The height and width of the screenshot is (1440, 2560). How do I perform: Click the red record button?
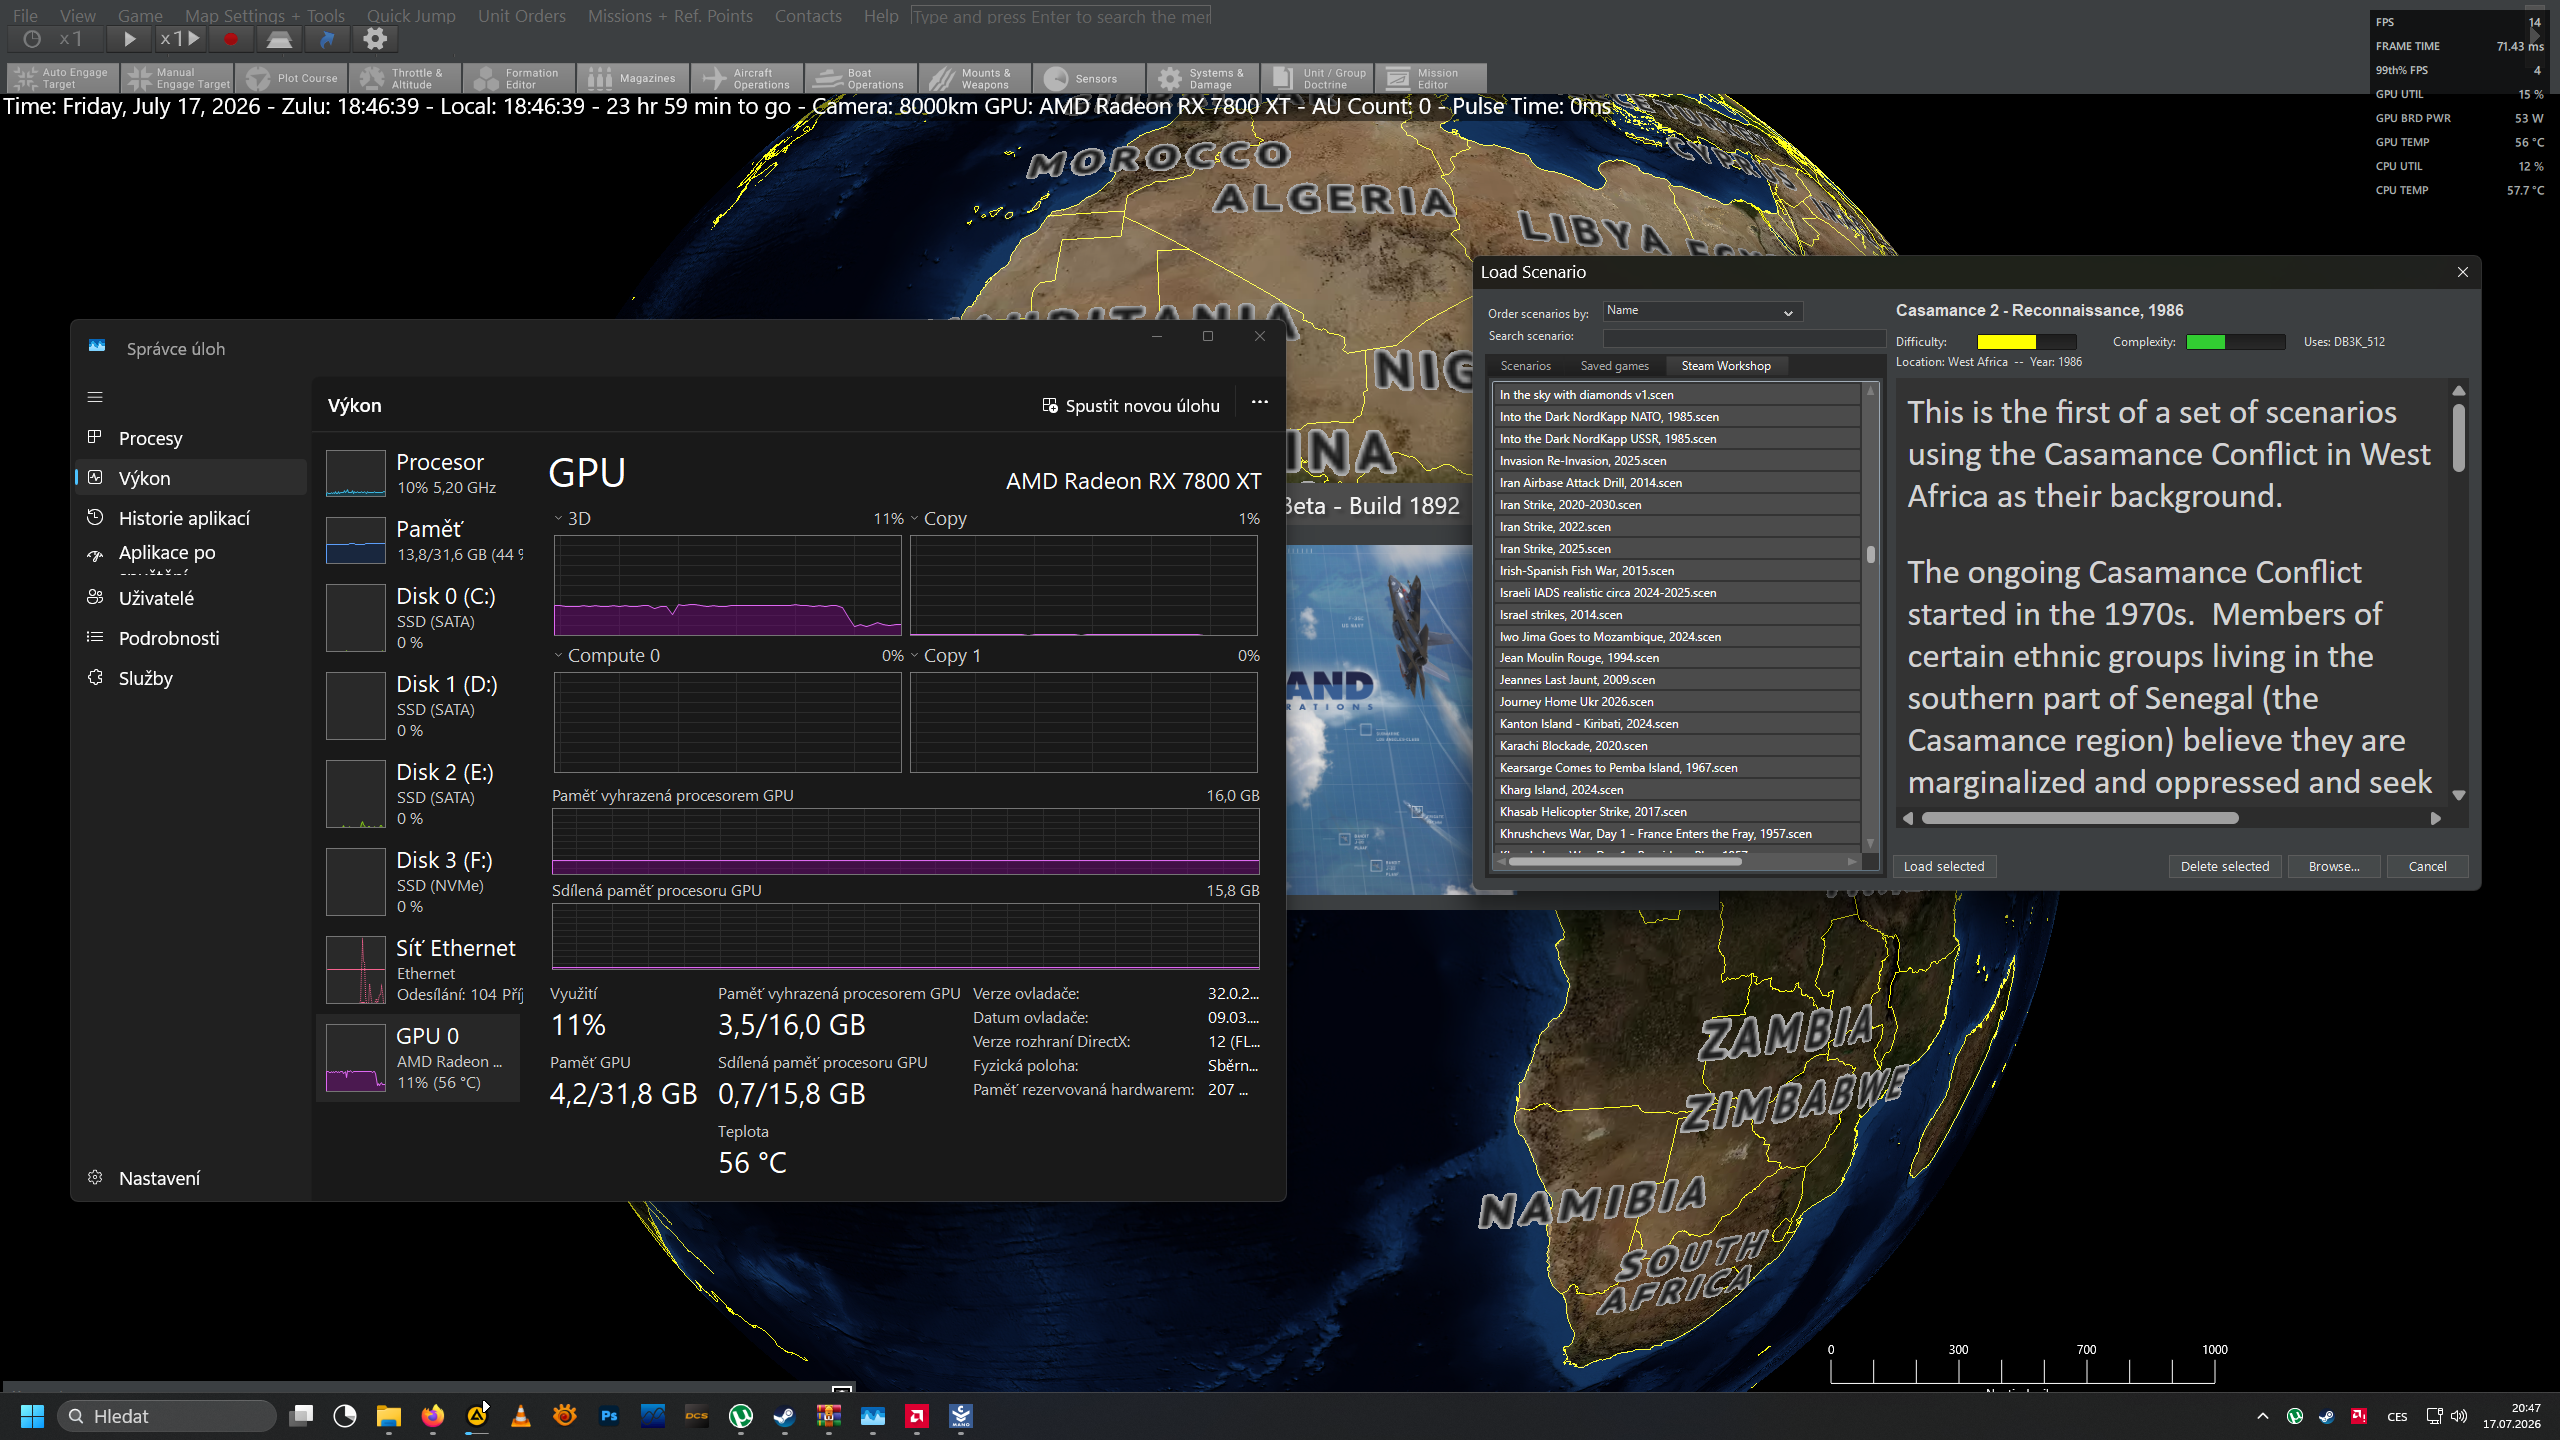(231, 39)
